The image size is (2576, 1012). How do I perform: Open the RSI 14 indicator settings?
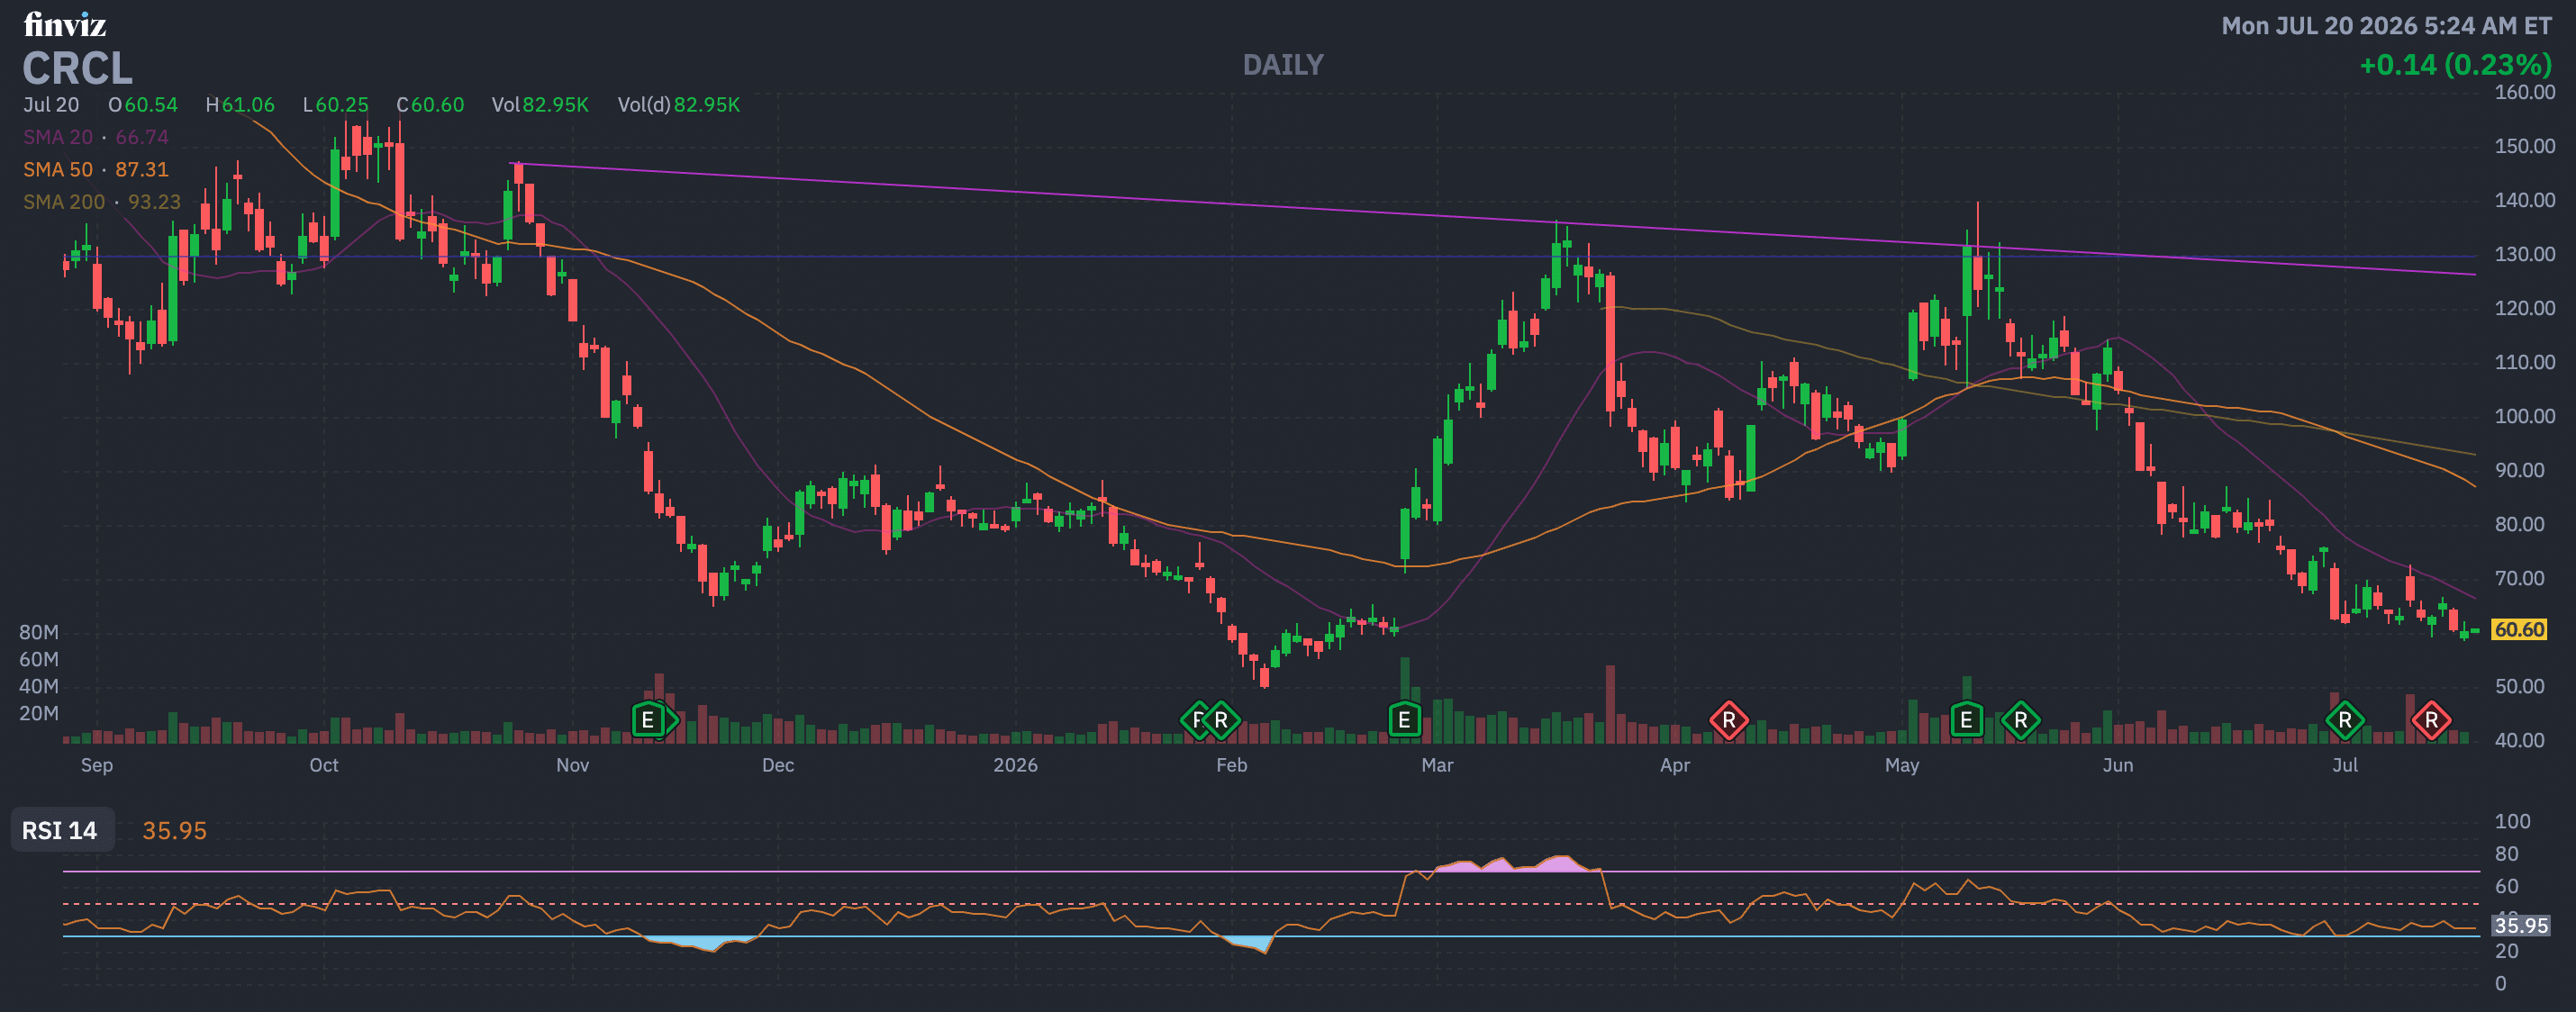60,830
